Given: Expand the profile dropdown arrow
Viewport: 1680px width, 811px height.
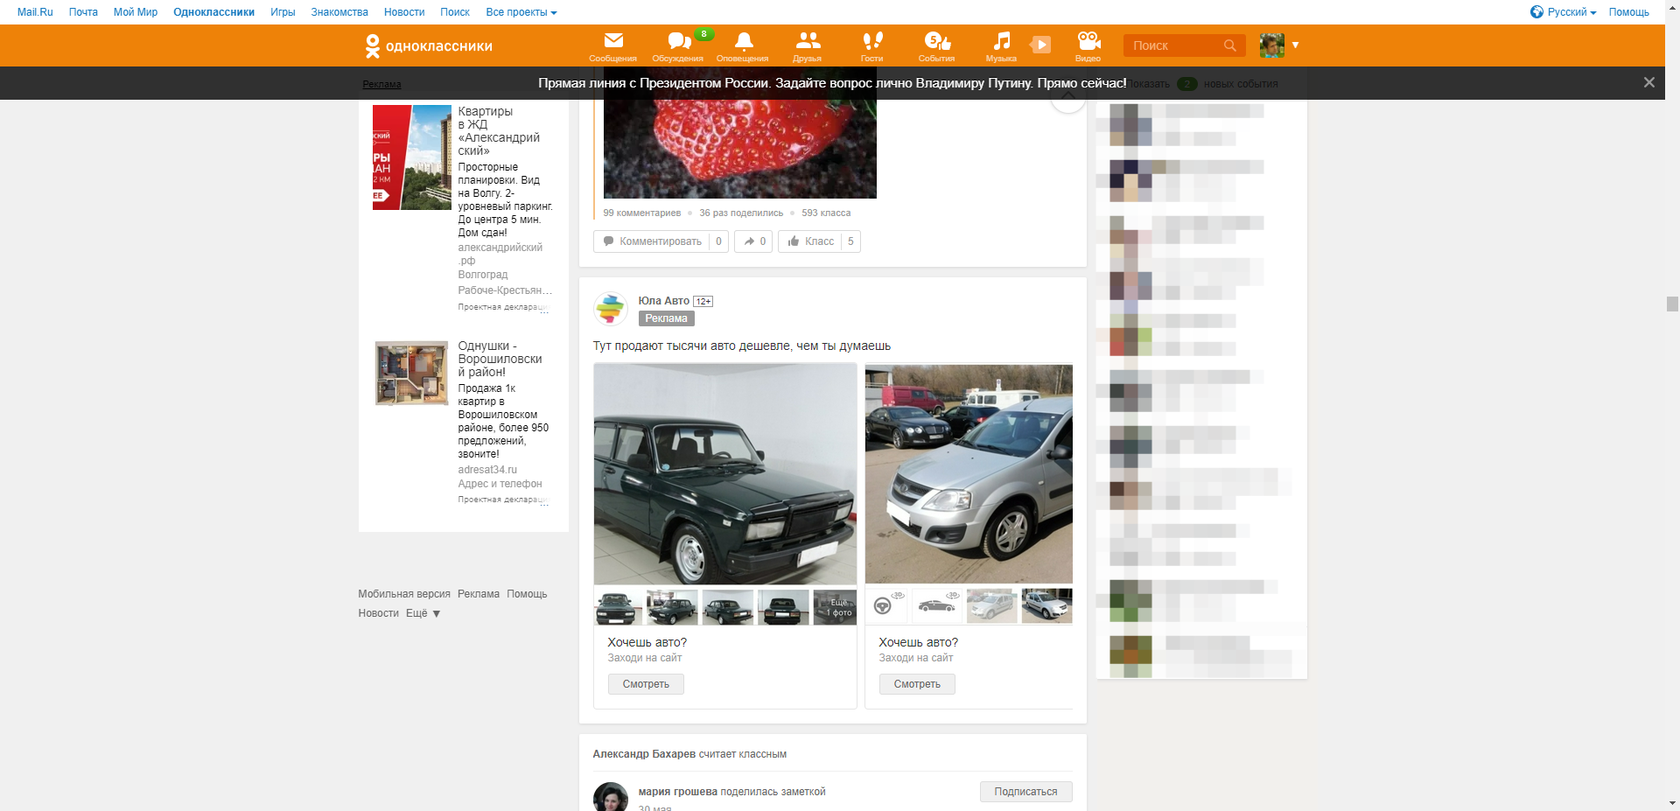Looking at the screenshot, I should [1295, 45].
